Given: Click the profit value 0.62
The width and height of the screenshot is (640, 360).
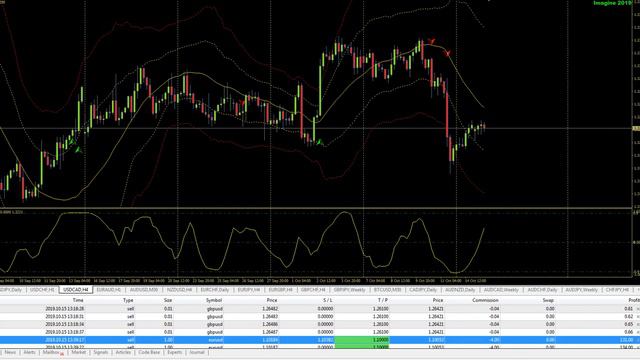Looking at the screenshot, I should tap(629, 316).
